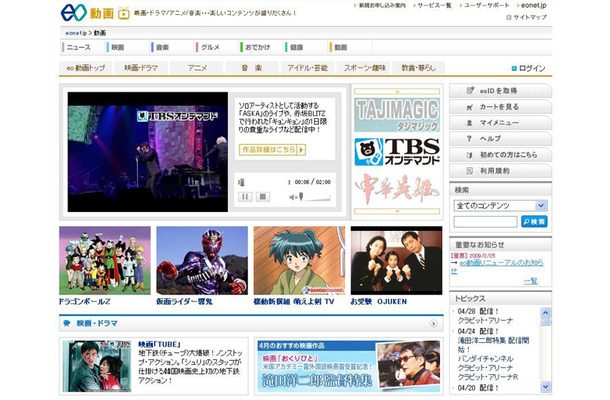Viewport: 610px width, 400px height.
Task: Select the 教養・暮らし menu item
Action: [419, 68]
